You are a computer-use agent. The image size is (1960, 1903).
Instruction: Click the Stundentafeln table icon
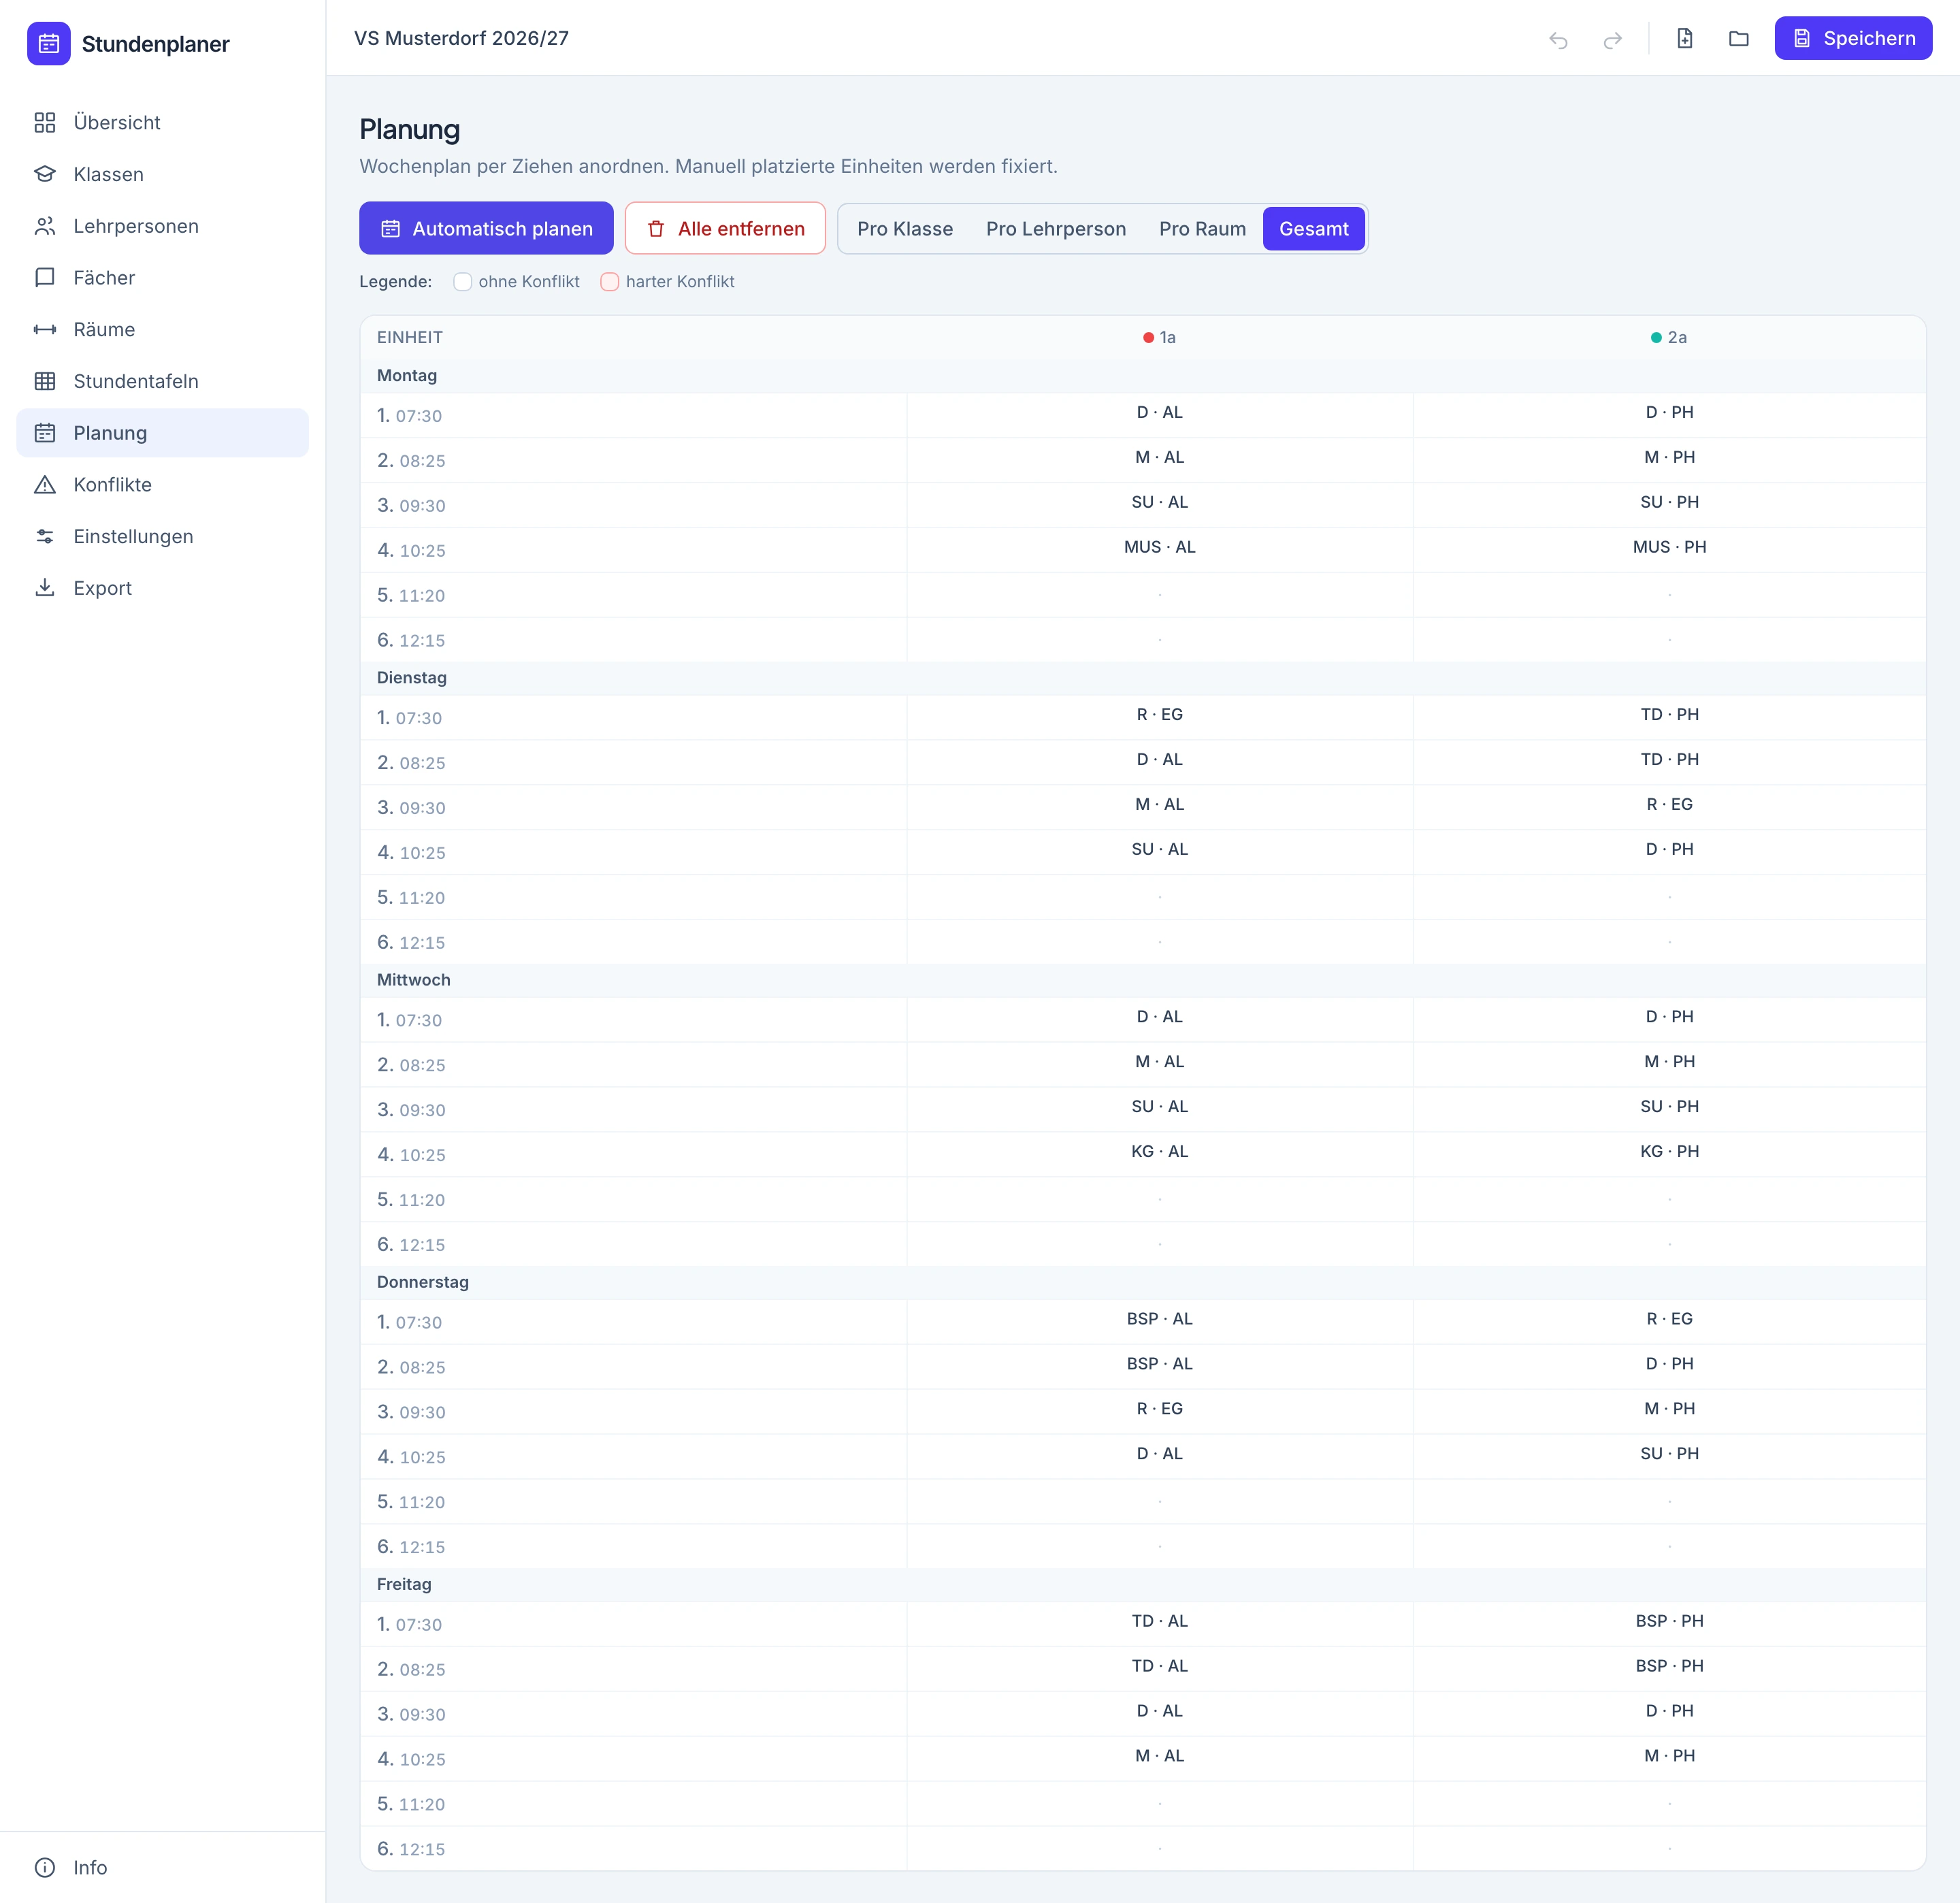(x=45, y=381)
